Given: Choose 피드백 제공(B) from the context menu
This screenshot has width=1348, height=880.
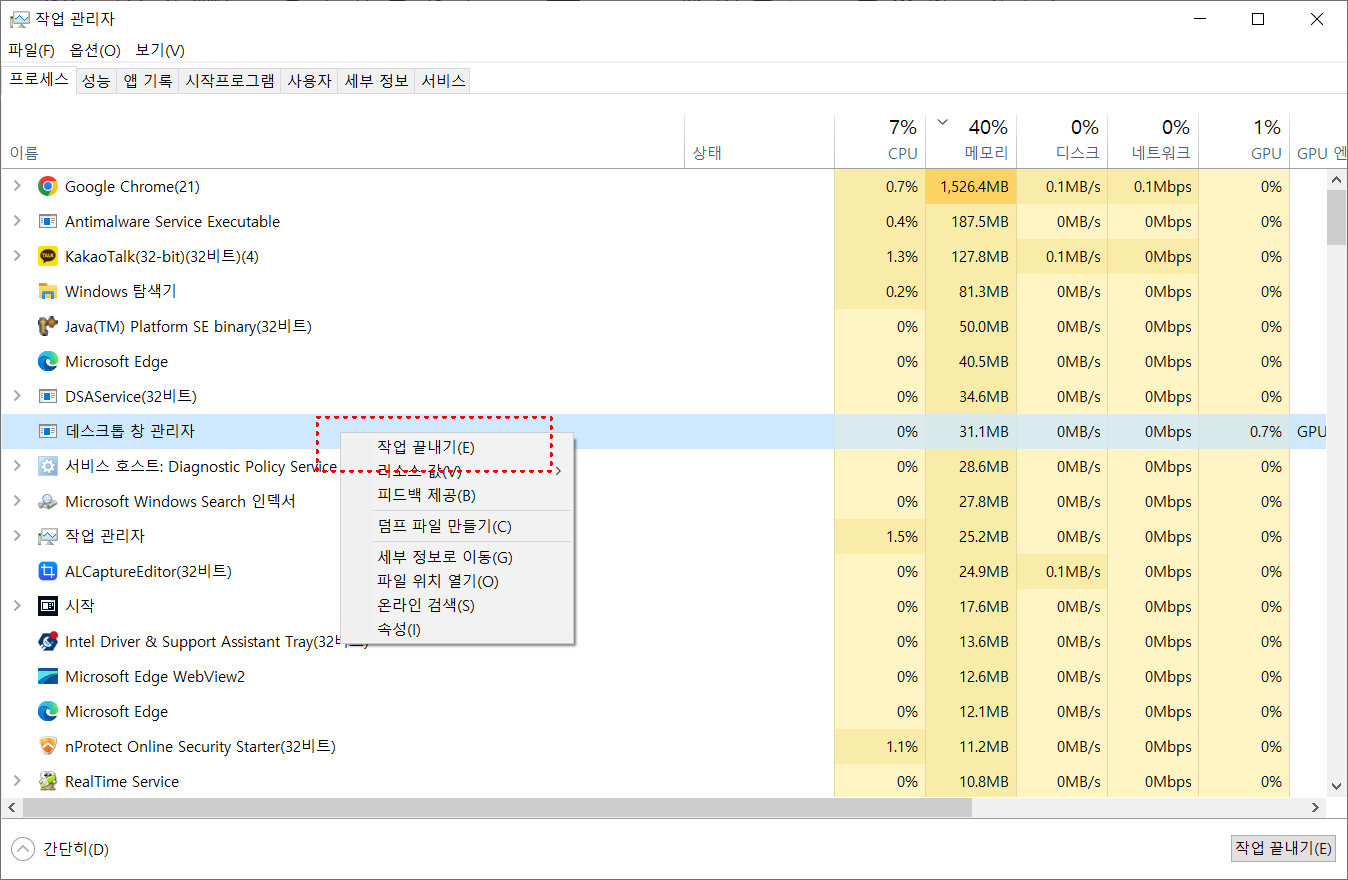Looking at the screenshot, I should tap(457, 495).
